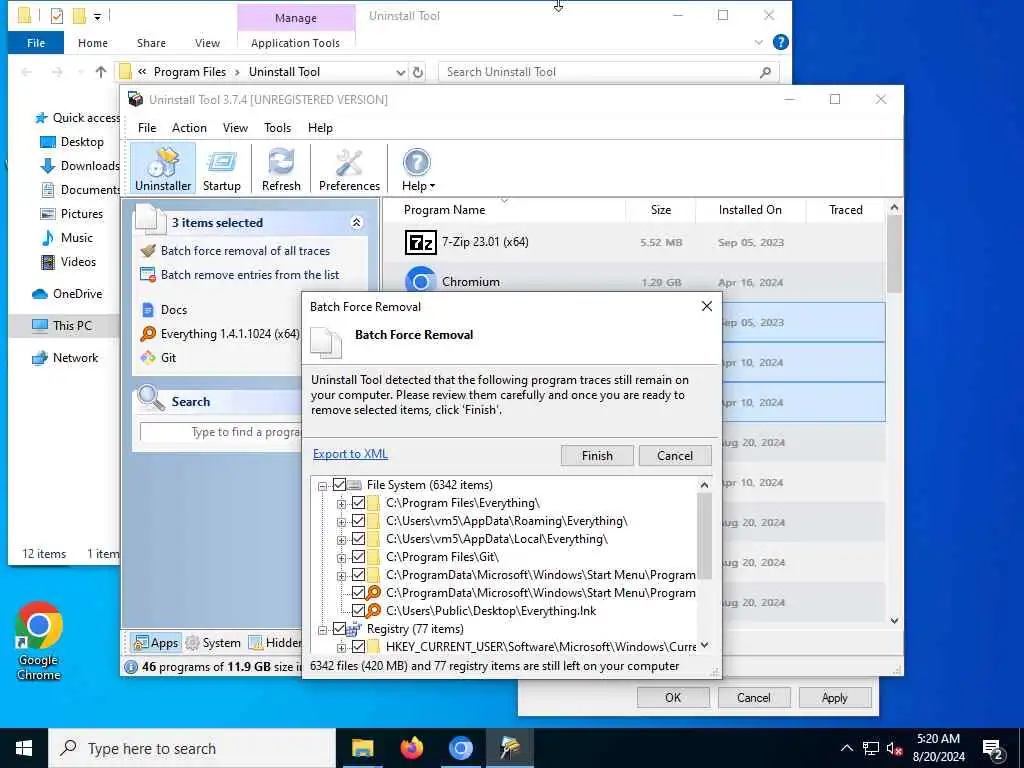1024x768 pixels.
Task: Cancel the Batch Force Removal dialog
Action: (x=675, y=456)
